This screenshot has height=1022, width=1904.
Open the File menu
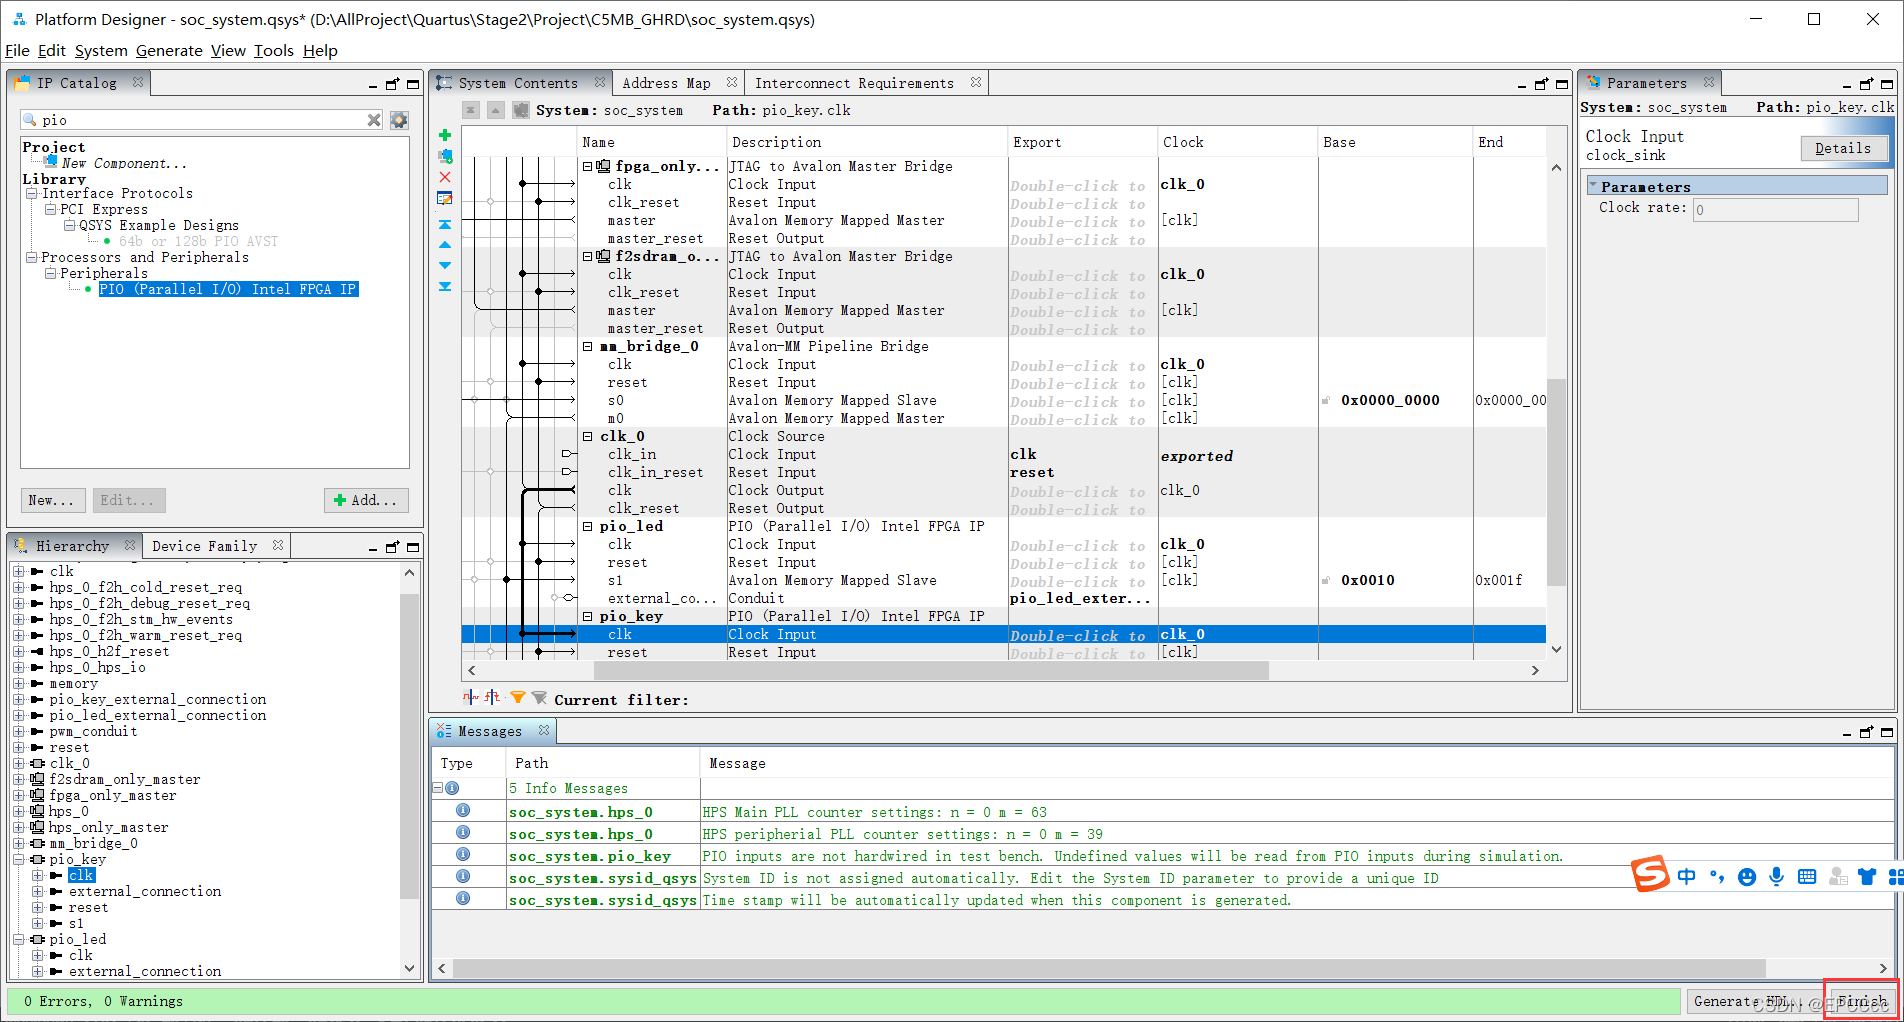coord(17,50)
